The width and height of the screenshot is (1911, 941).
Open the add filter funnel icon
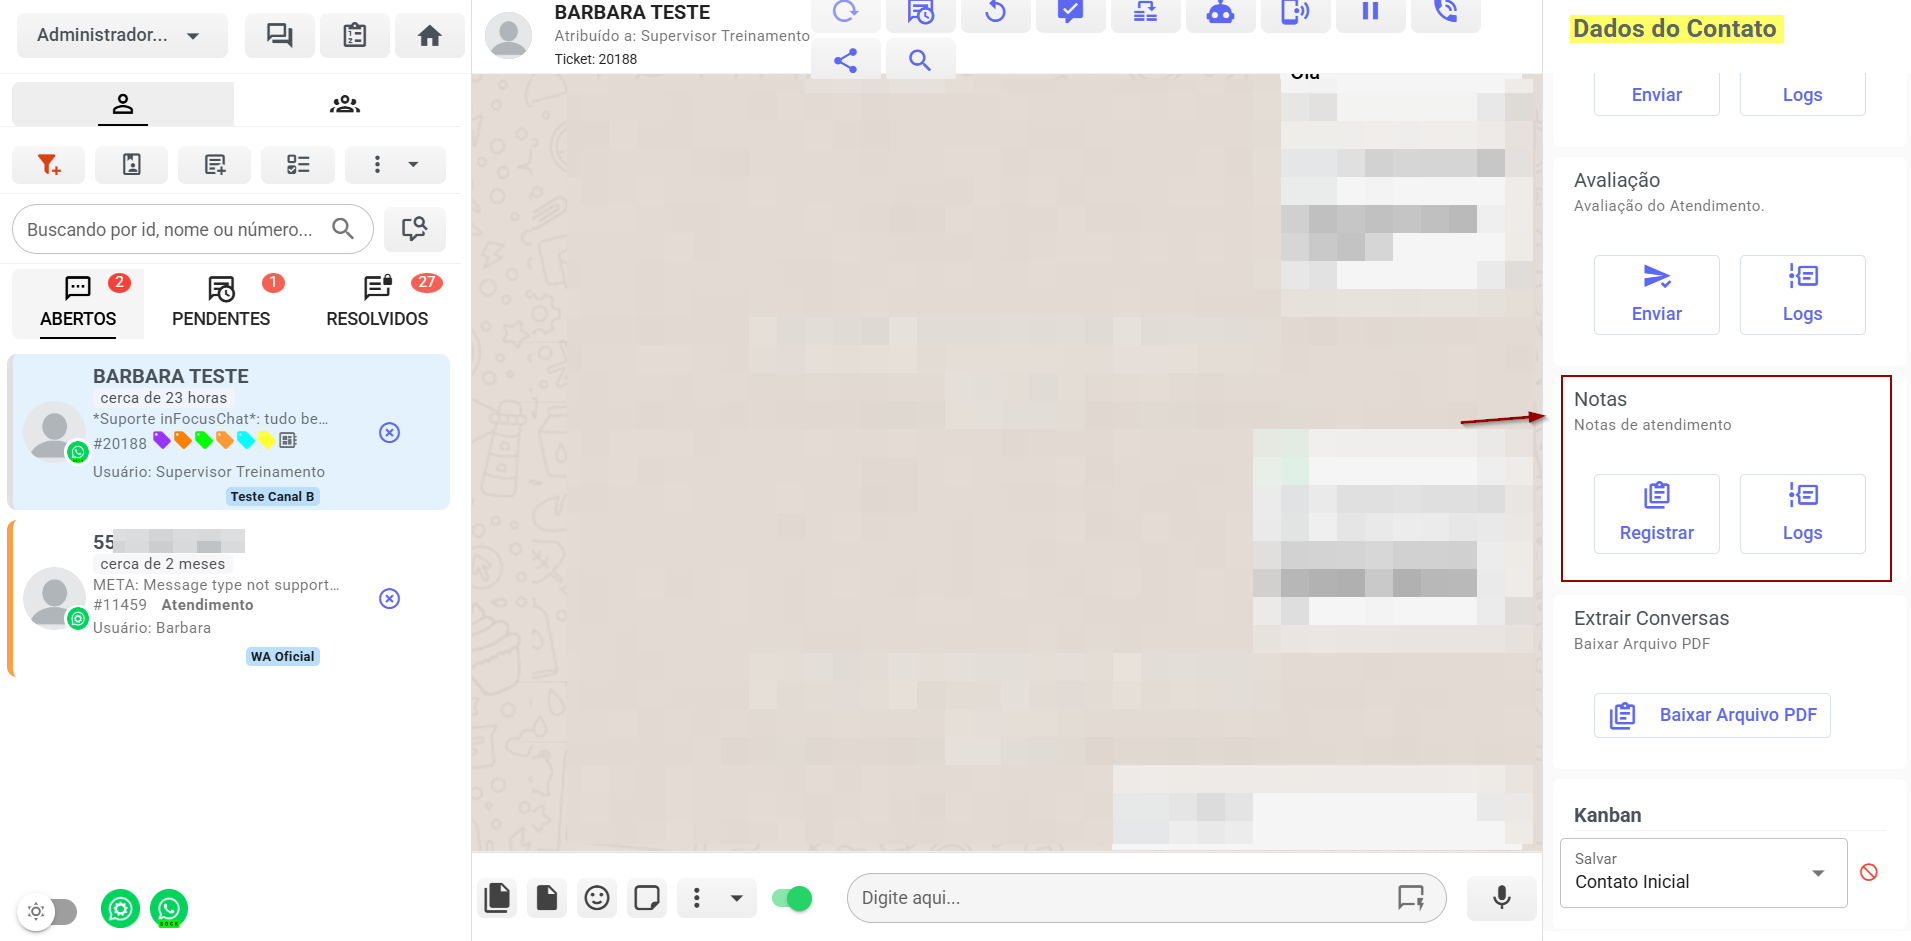(48, 165)
